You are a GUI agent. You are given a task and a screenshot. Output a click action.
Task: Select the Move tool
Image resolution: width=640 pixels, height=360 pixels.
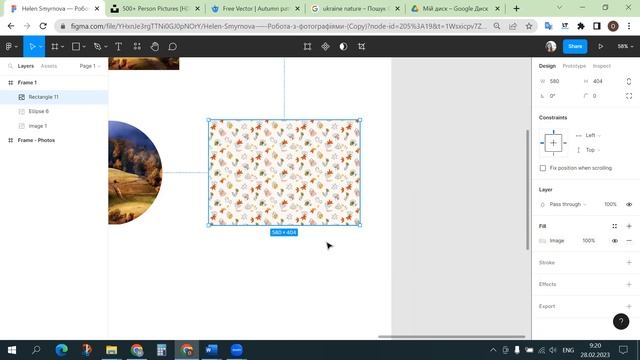[x=32, y=47]
